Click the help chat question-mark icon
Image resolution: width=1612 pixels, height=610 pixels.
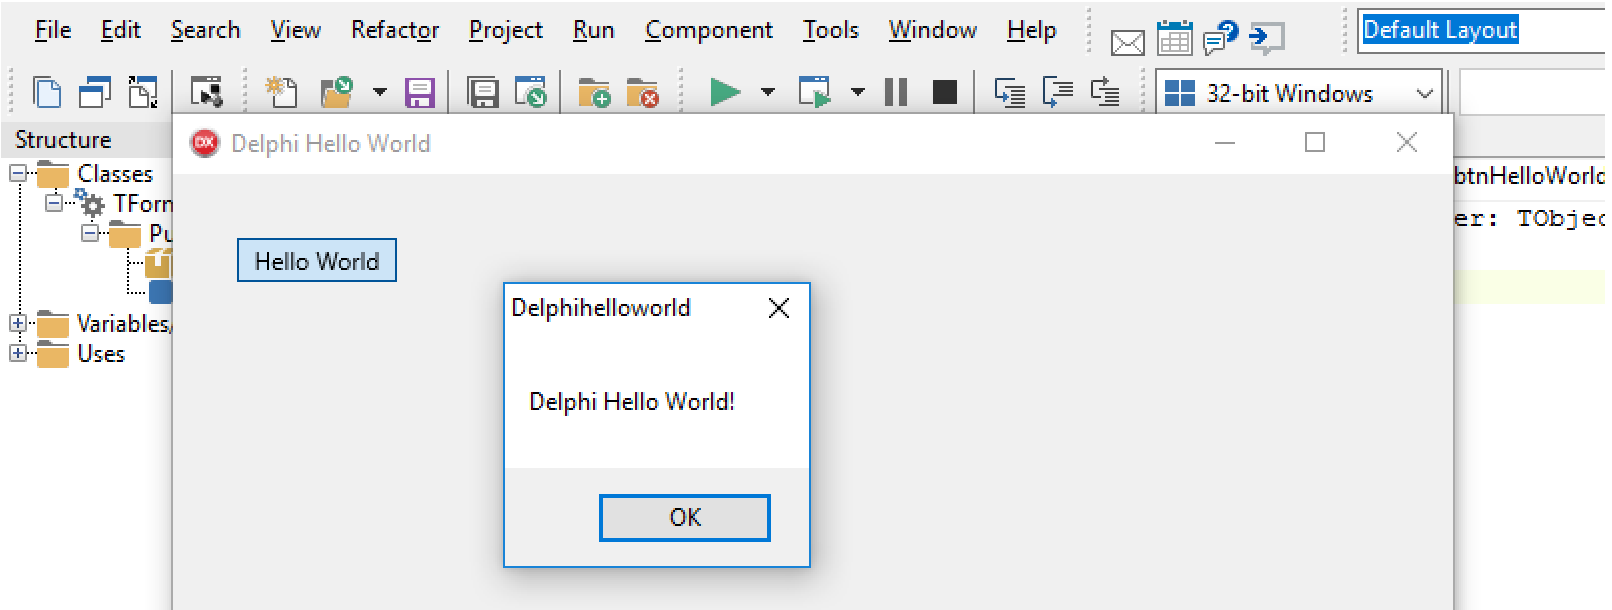coord(1221,38)
